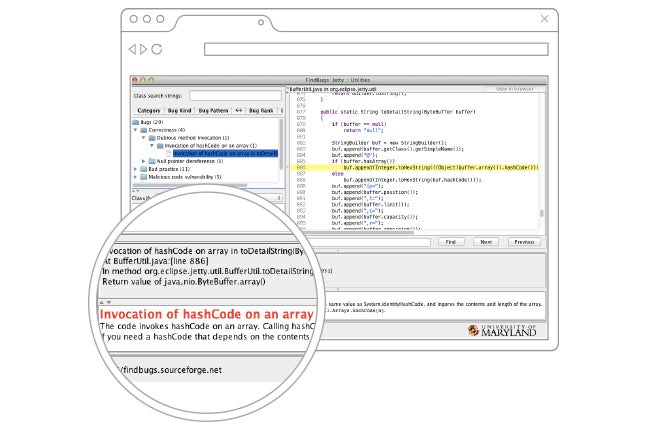The image size is (650, 429).
Task: Click the browser reload icon
Action: [x=157, y=49]
